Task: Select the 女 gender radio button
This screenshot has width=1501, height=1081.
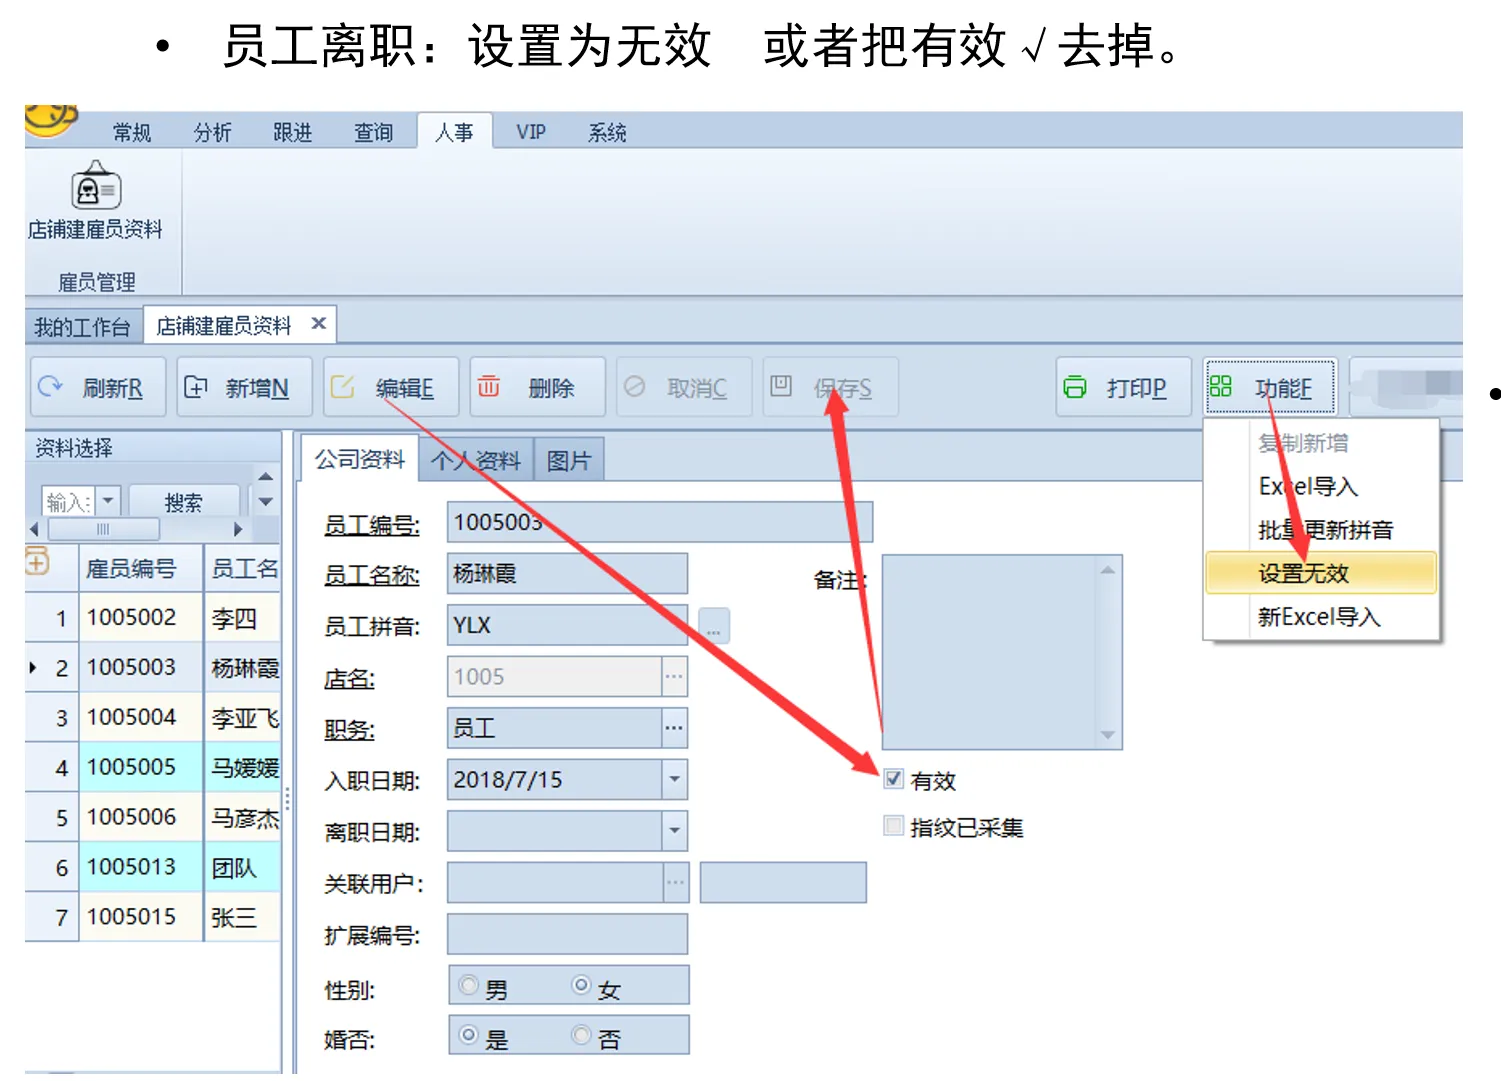Action: click(581, 986)
